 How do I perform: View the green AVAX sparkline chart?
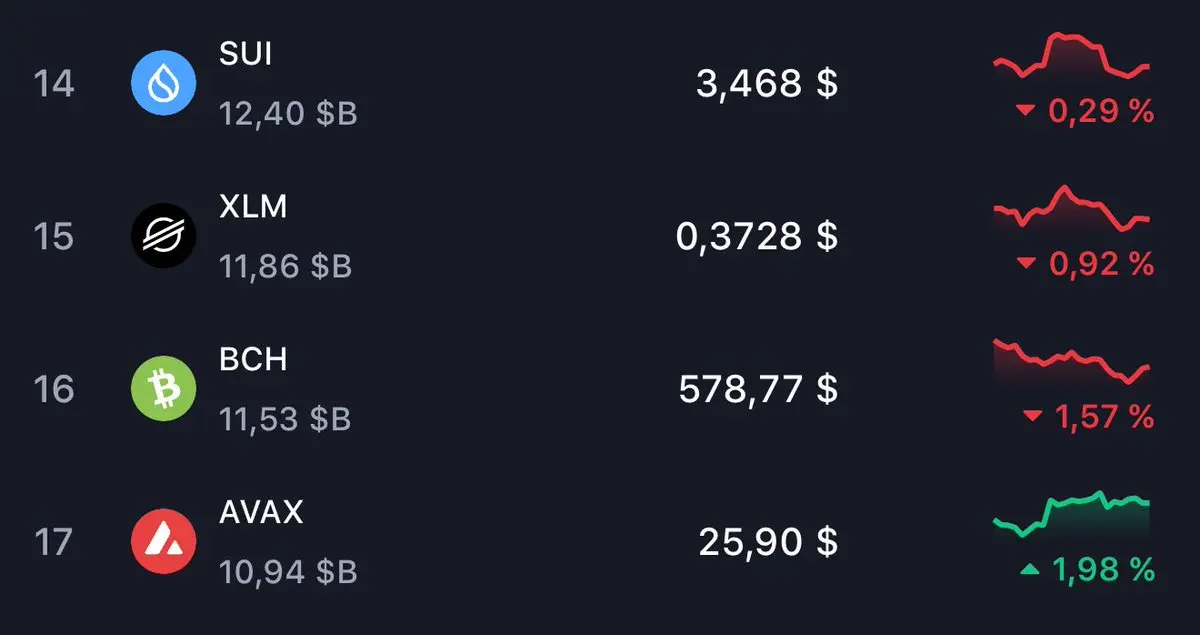(x=1072, y=514)
